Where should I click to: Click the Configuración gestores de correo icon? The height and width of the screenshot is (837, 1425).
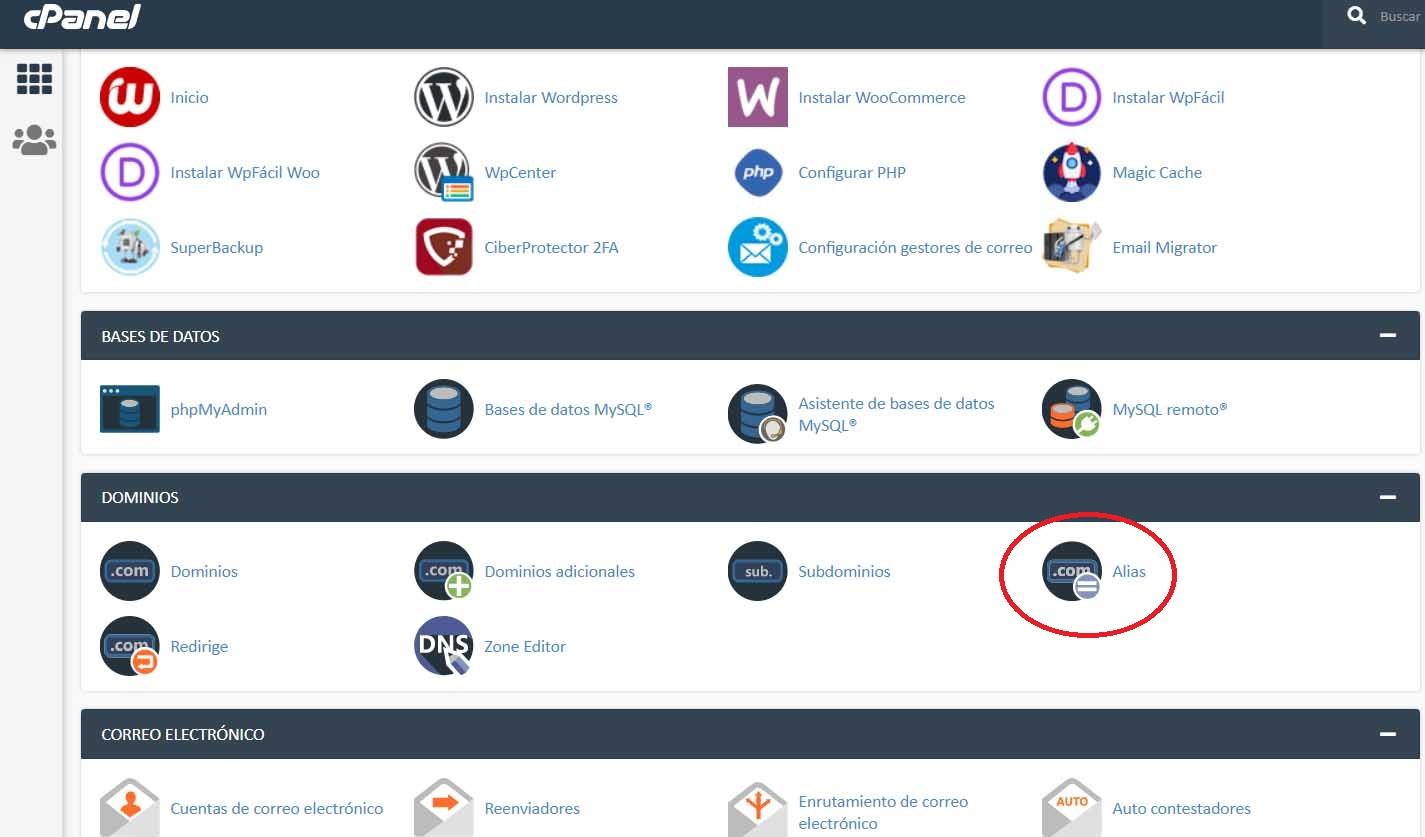point(758,247)
